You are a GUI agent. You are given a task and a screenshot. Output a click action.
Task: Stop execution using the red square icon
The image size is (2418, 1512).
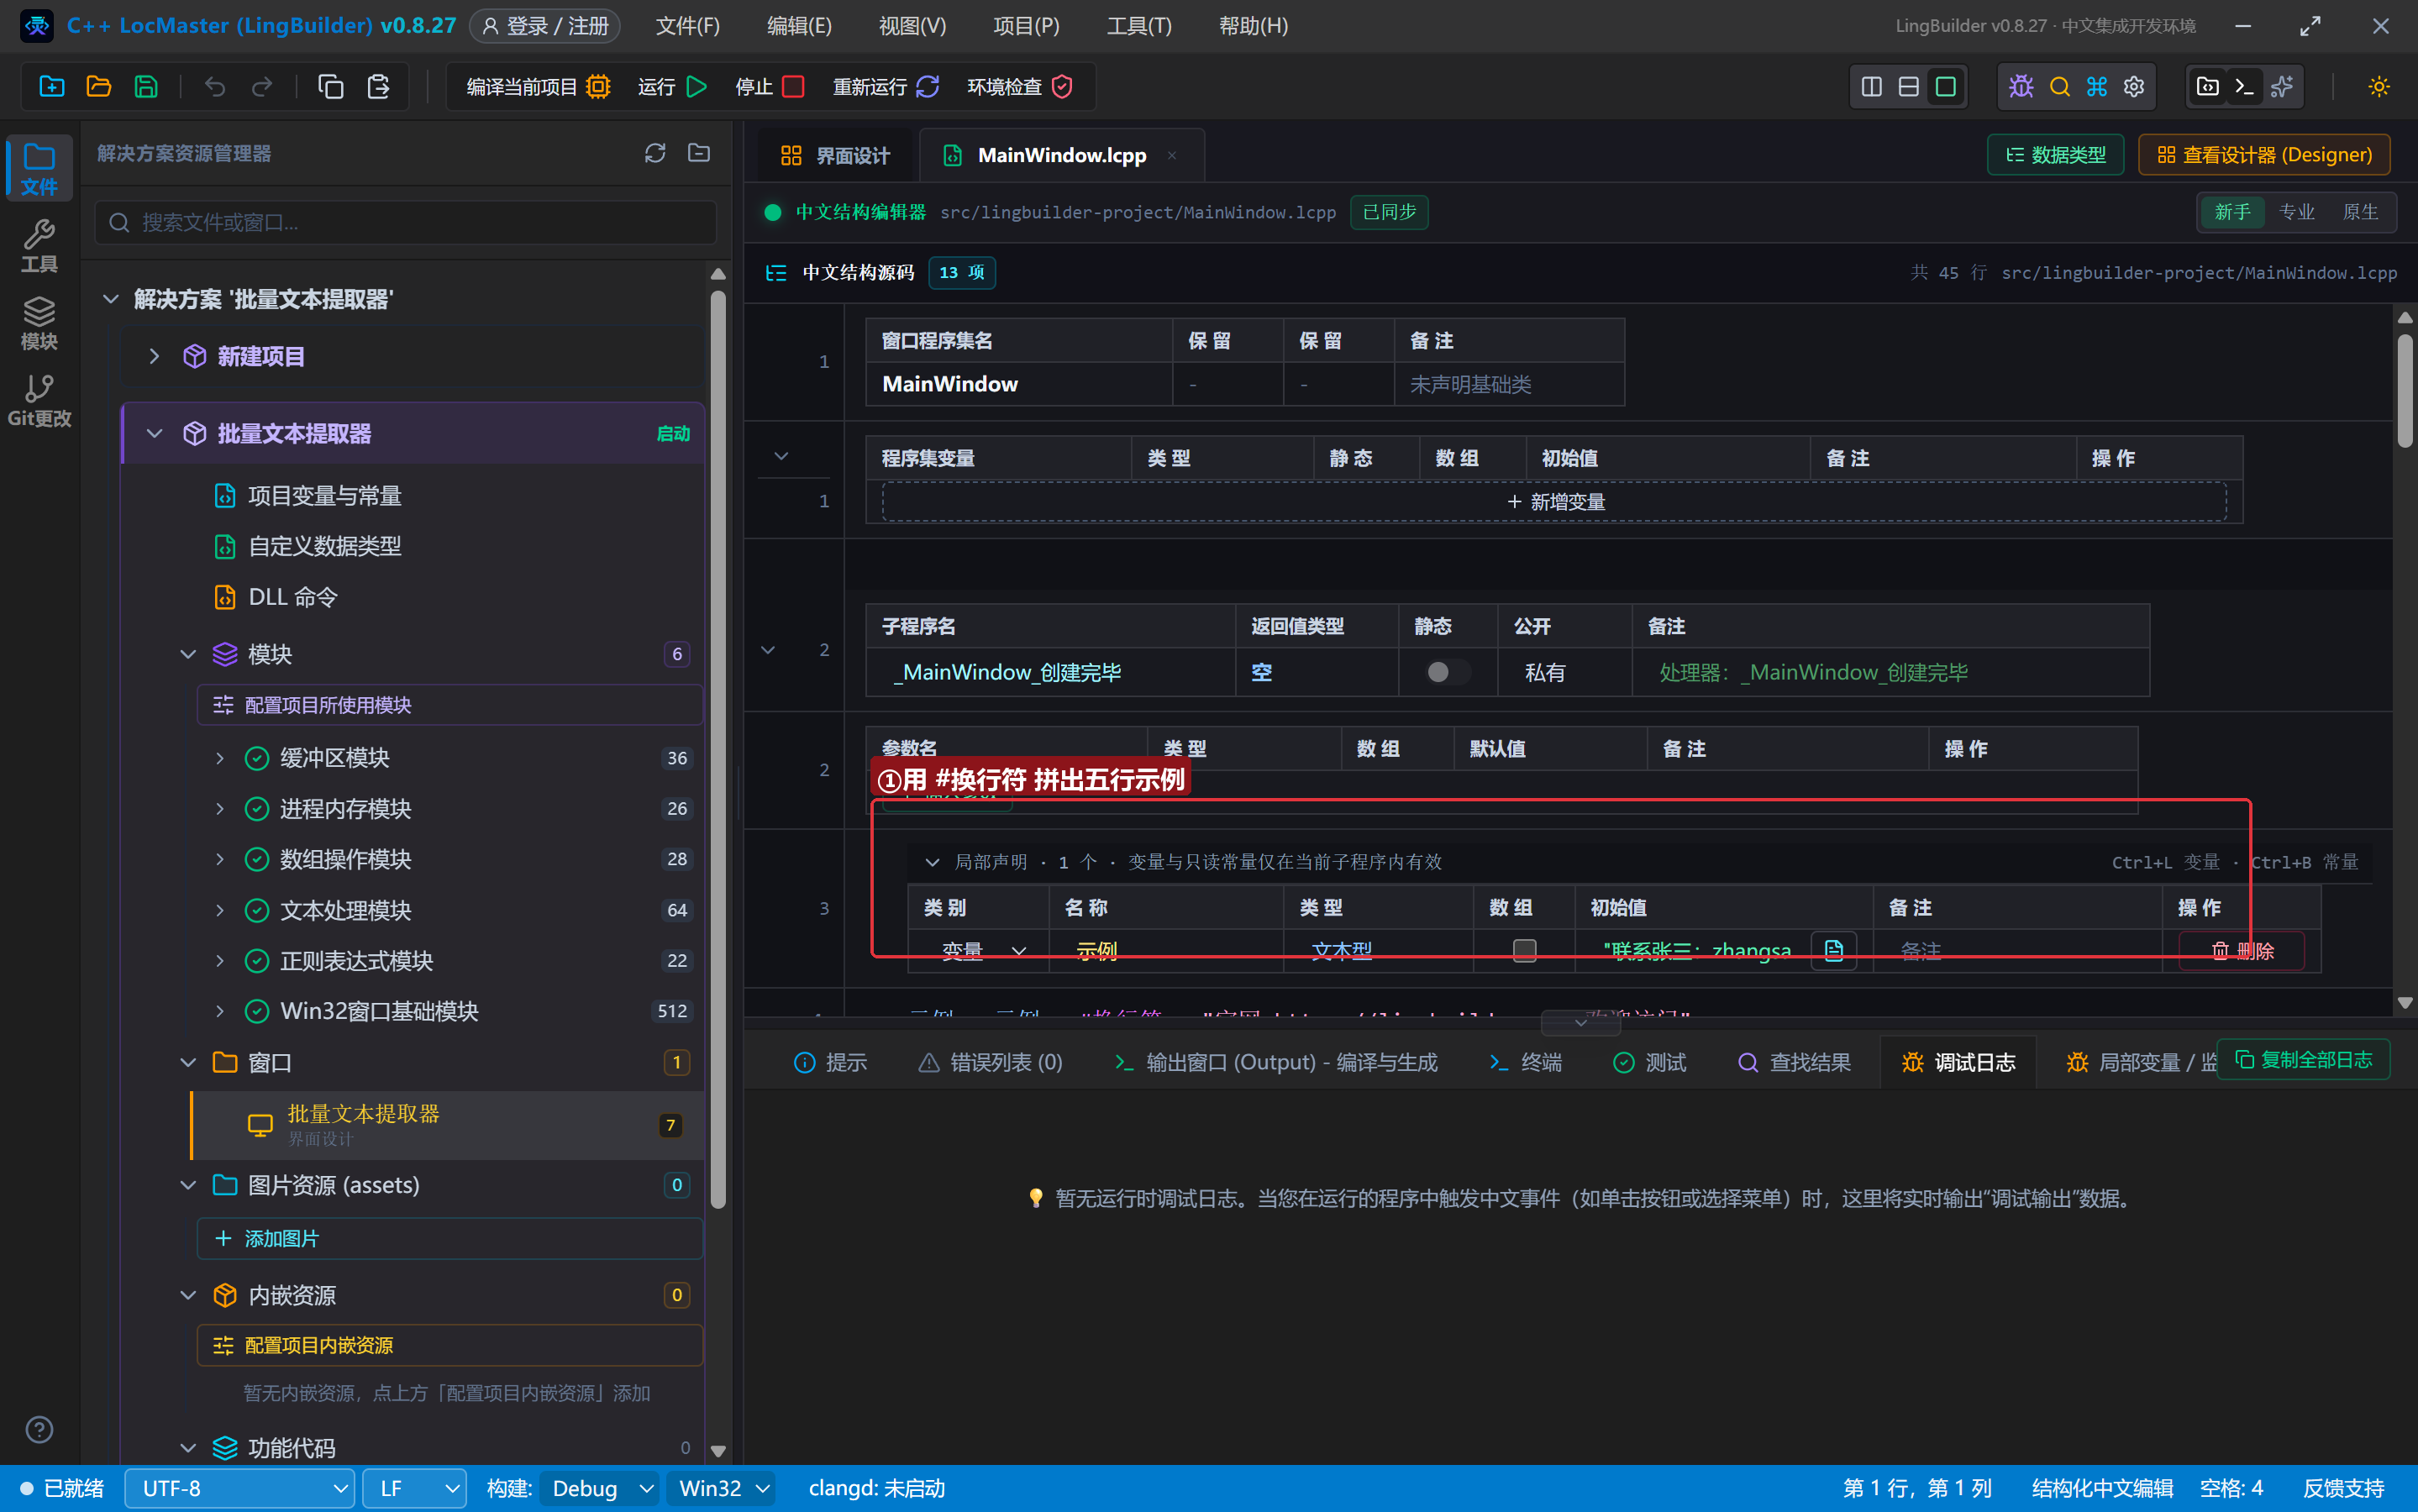tap(793, 87)
